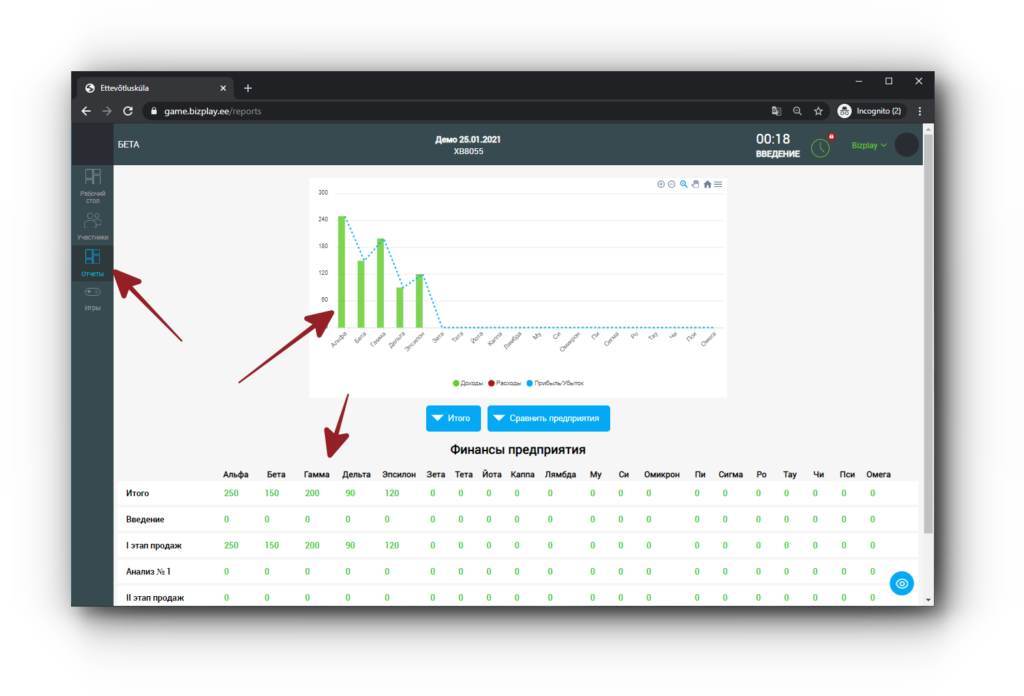Open the chart hamburger export menu

coord(718,184)
